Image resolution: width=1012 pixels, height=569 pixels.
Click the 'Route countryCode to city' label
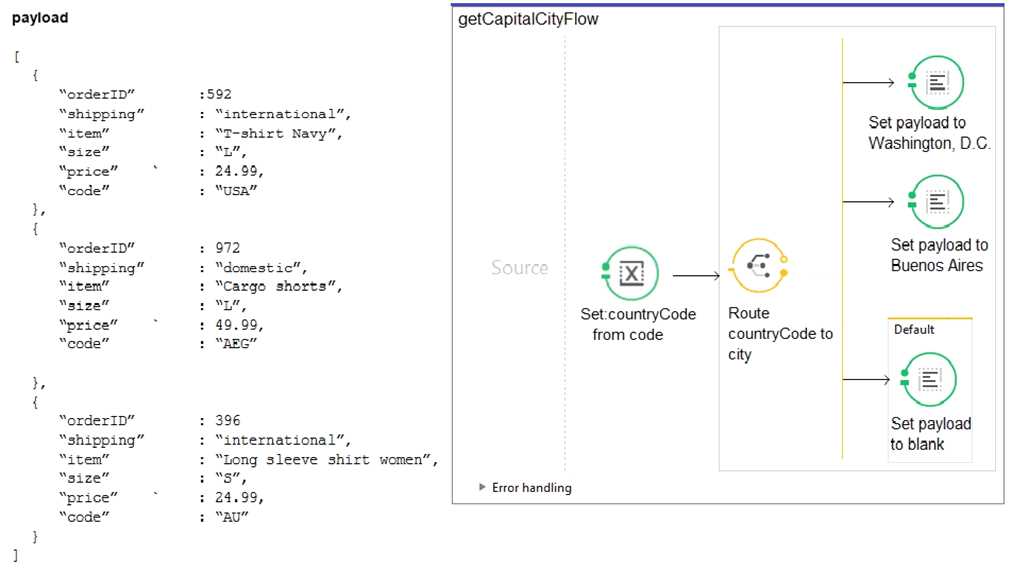pyautogui.click(x=780, y=334)
